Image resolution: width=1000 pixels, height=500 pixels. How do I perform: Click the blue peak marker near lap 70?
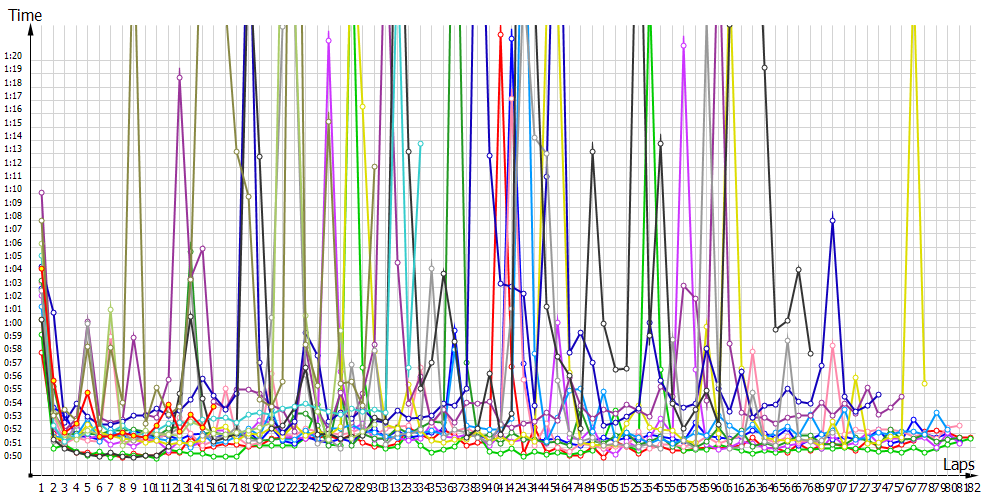coord(832,220)
